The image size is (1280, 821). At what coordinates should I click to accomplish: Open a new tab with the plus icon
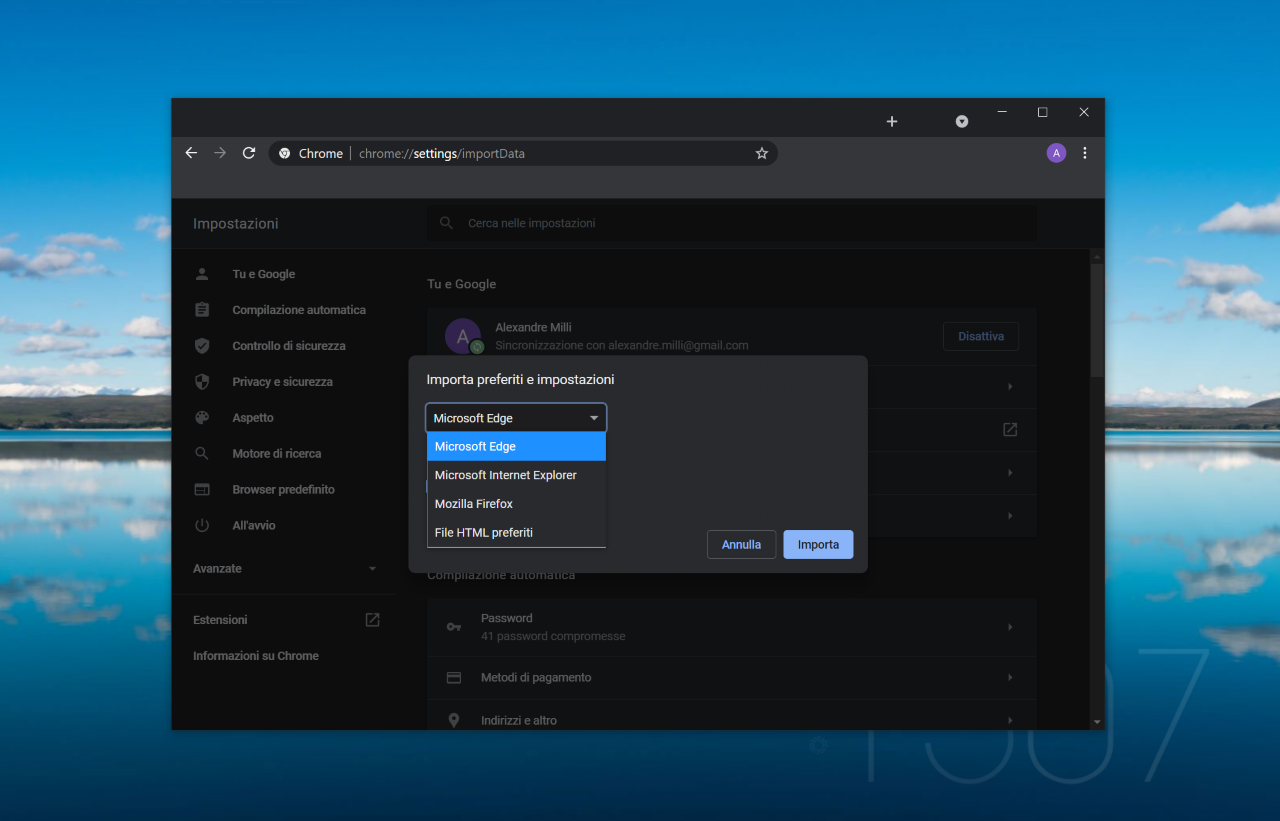point(892,121)
